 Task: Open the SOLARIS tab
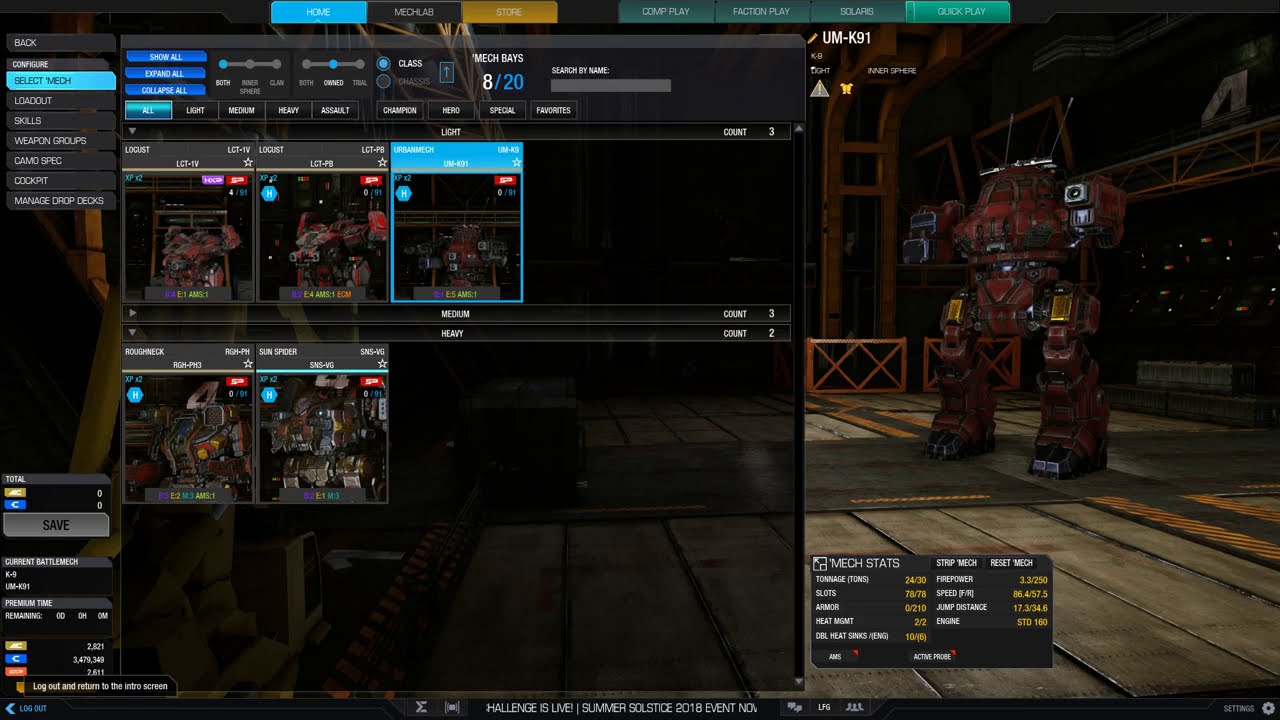point(857,12)
